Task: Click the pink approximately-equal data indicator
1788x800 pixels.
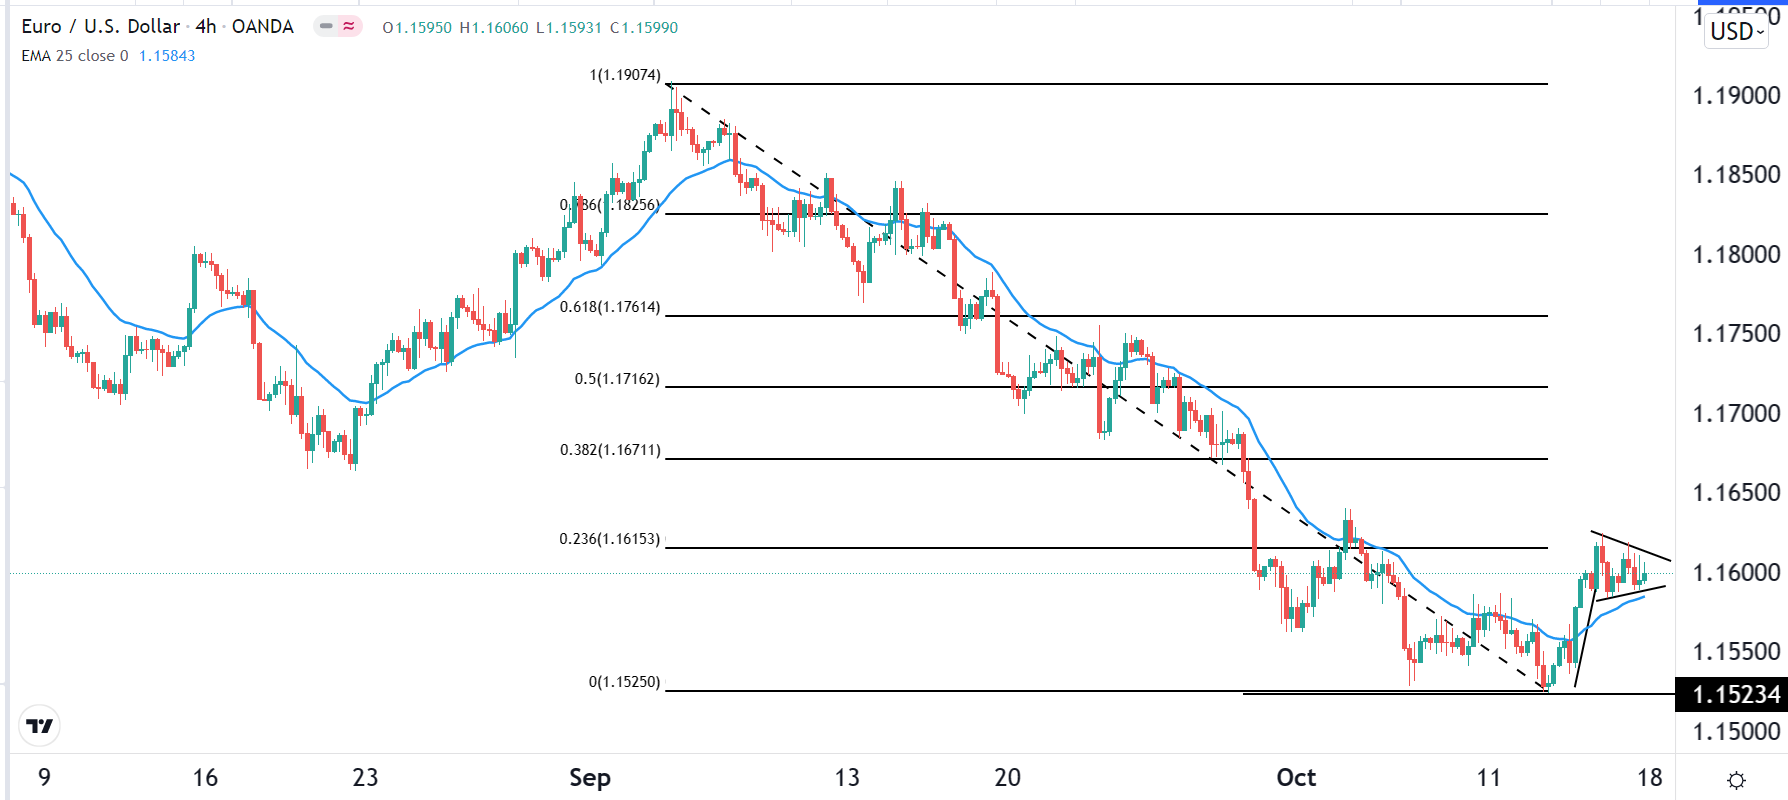Action: pos(349,27)
